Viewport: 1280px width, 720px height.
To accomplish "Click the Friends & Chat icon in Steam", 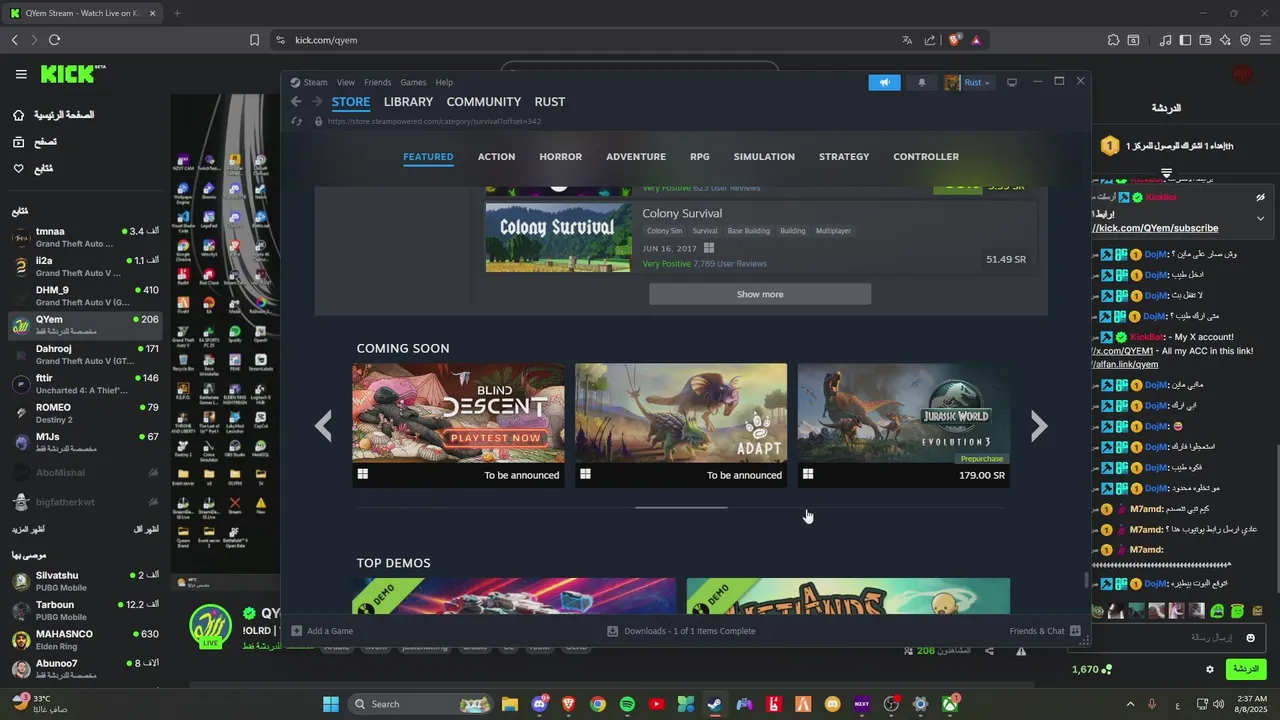I will [x=1075, y=631].
